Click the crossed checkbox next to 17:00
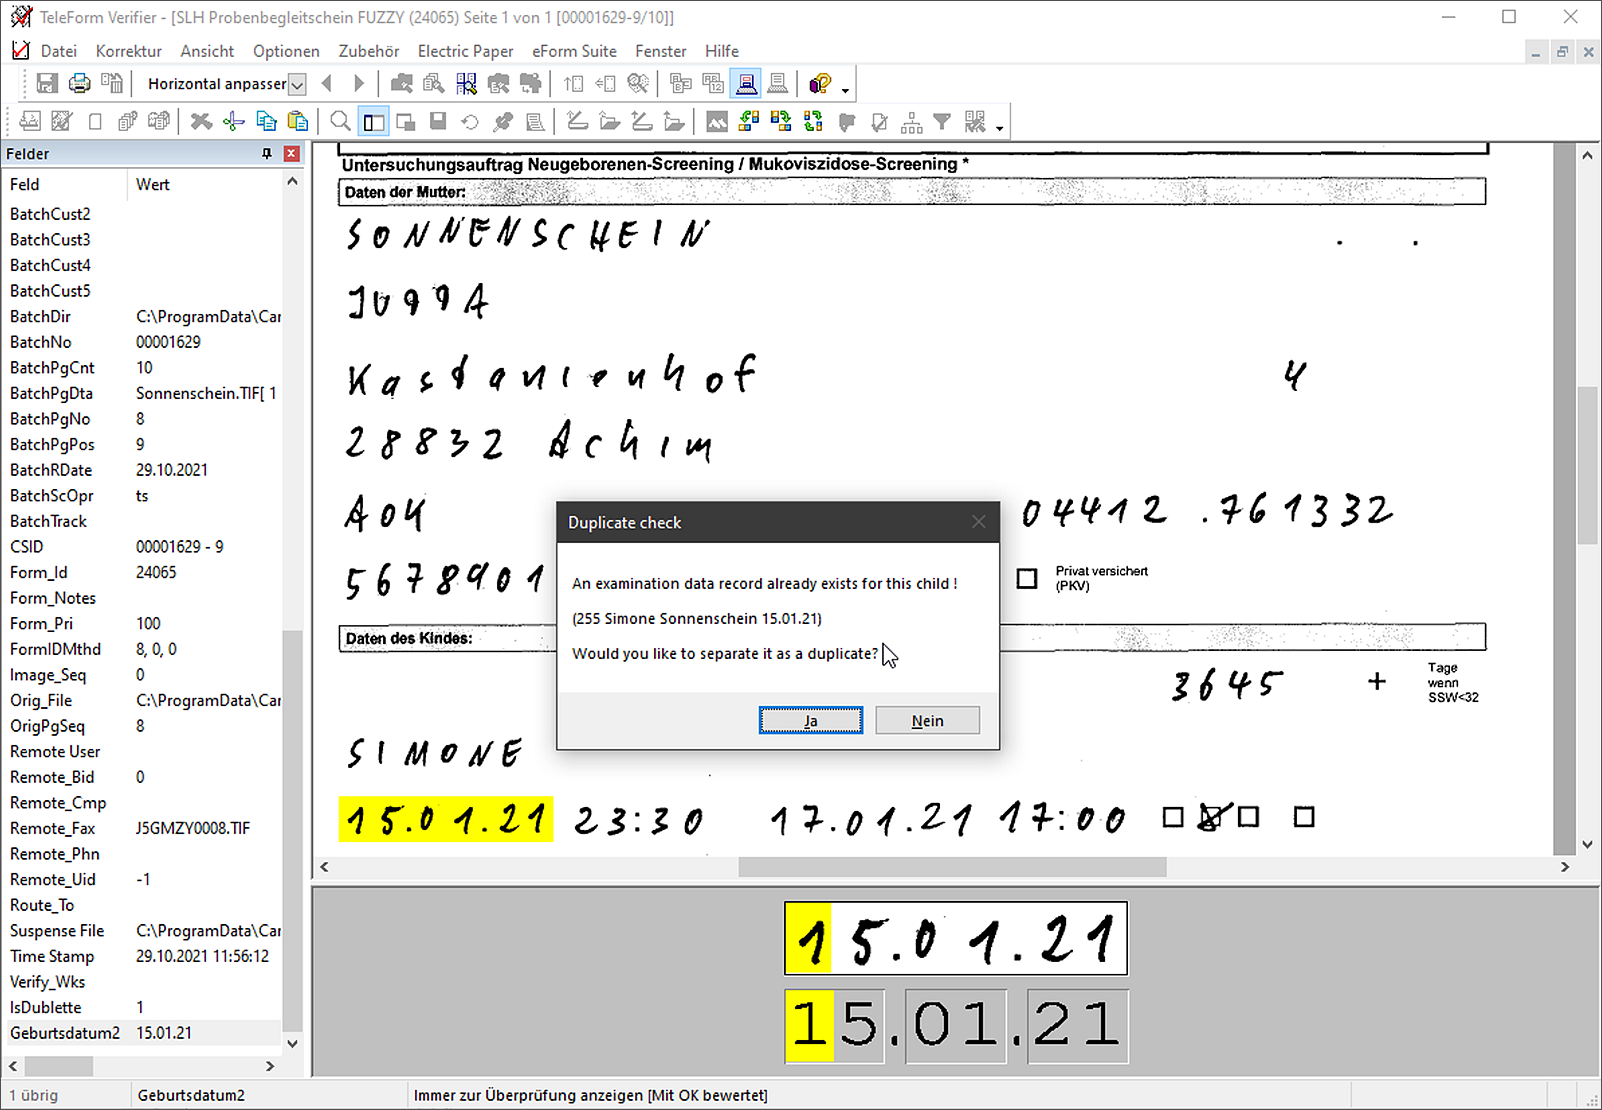This screenshot has height=1110, width=1602. 1210,817
